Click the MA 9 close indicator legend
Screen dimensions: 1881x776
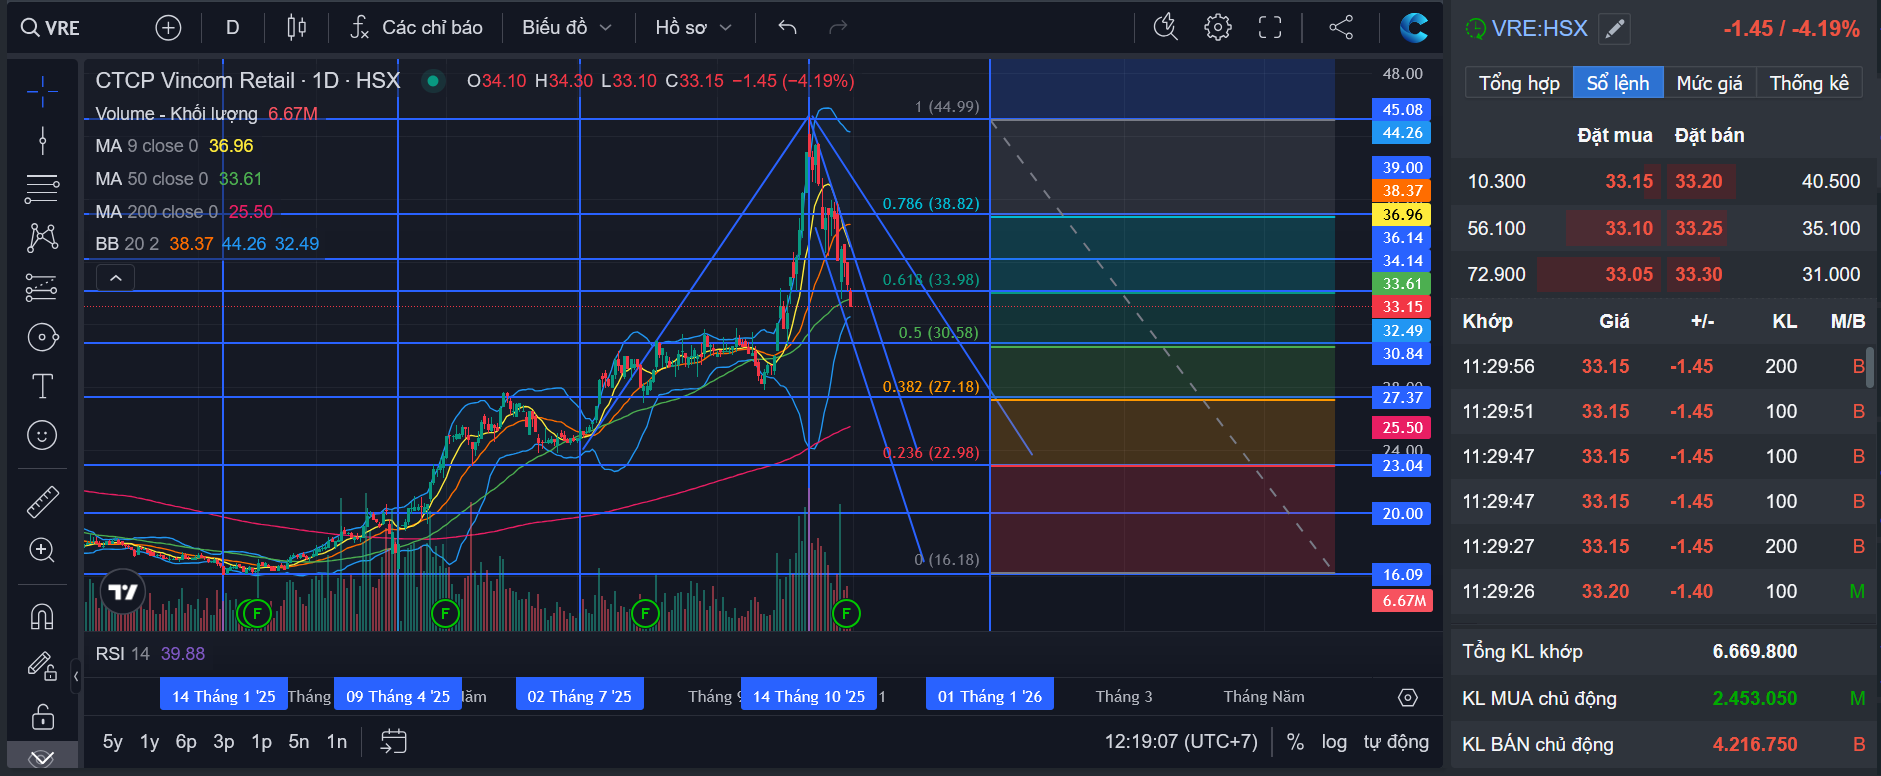click(x=174, y=146)
